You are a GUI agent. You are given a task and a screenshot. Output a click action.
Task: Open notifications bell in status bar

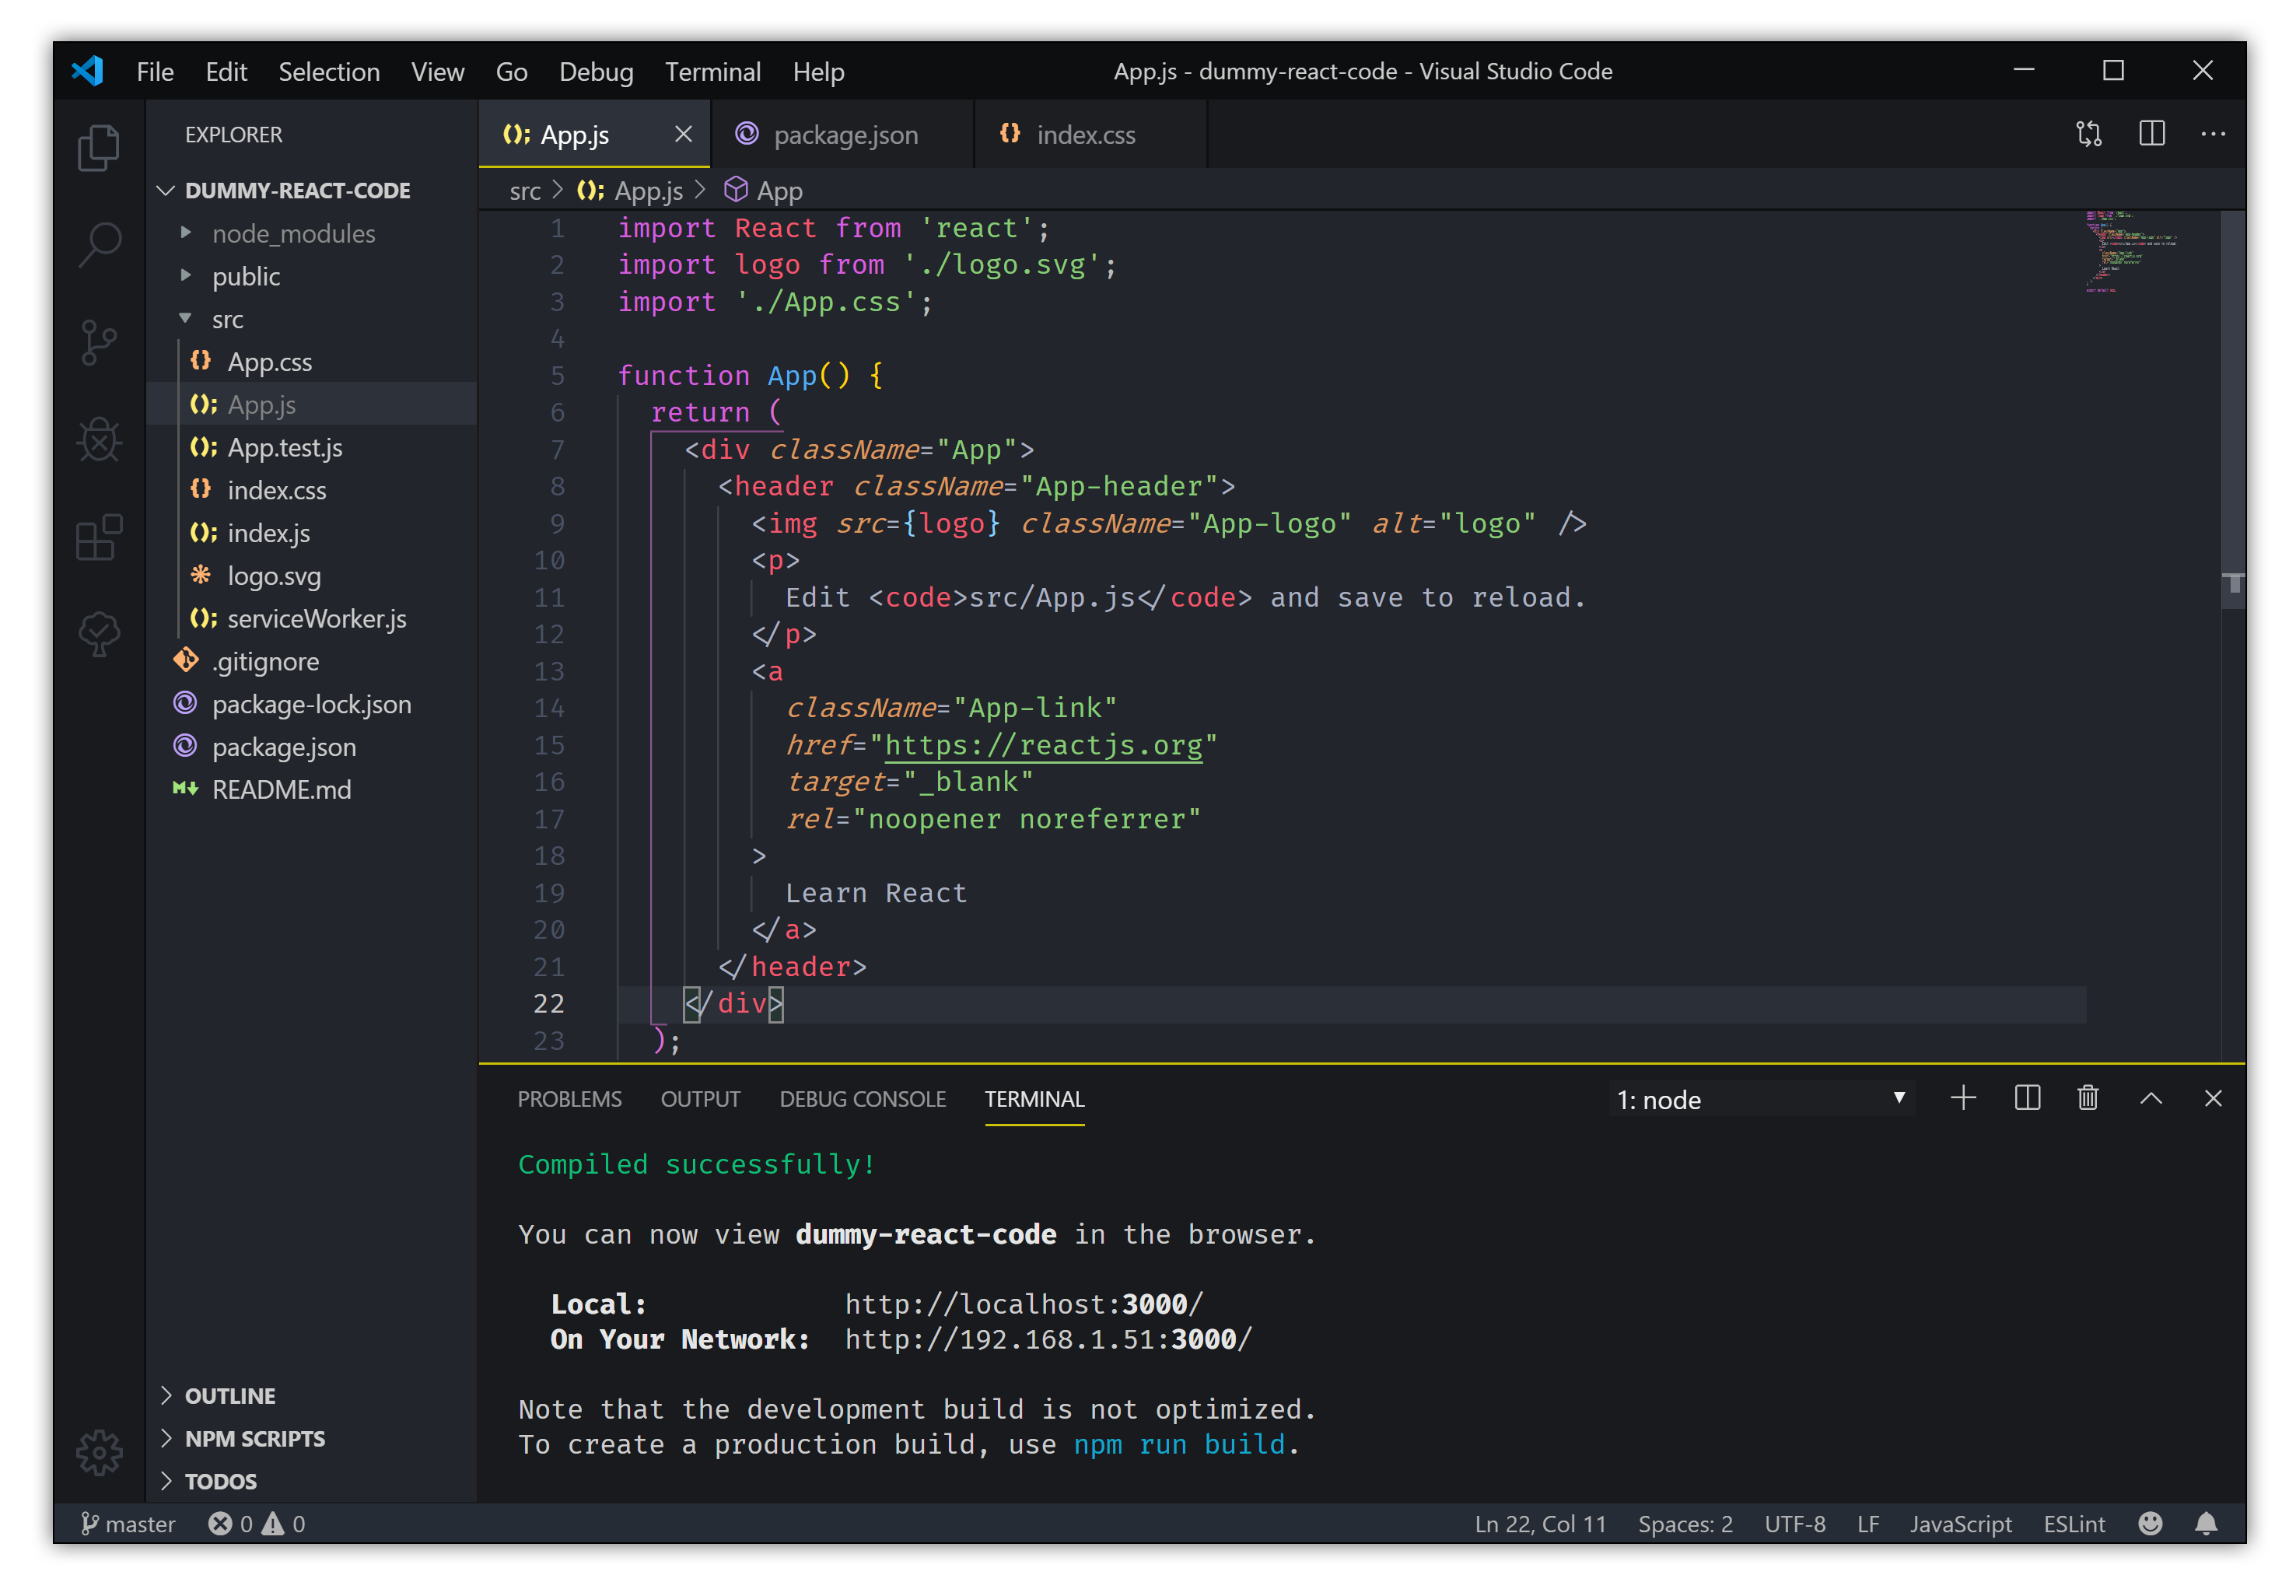pyautogui.click(x=2206, y=1523)
